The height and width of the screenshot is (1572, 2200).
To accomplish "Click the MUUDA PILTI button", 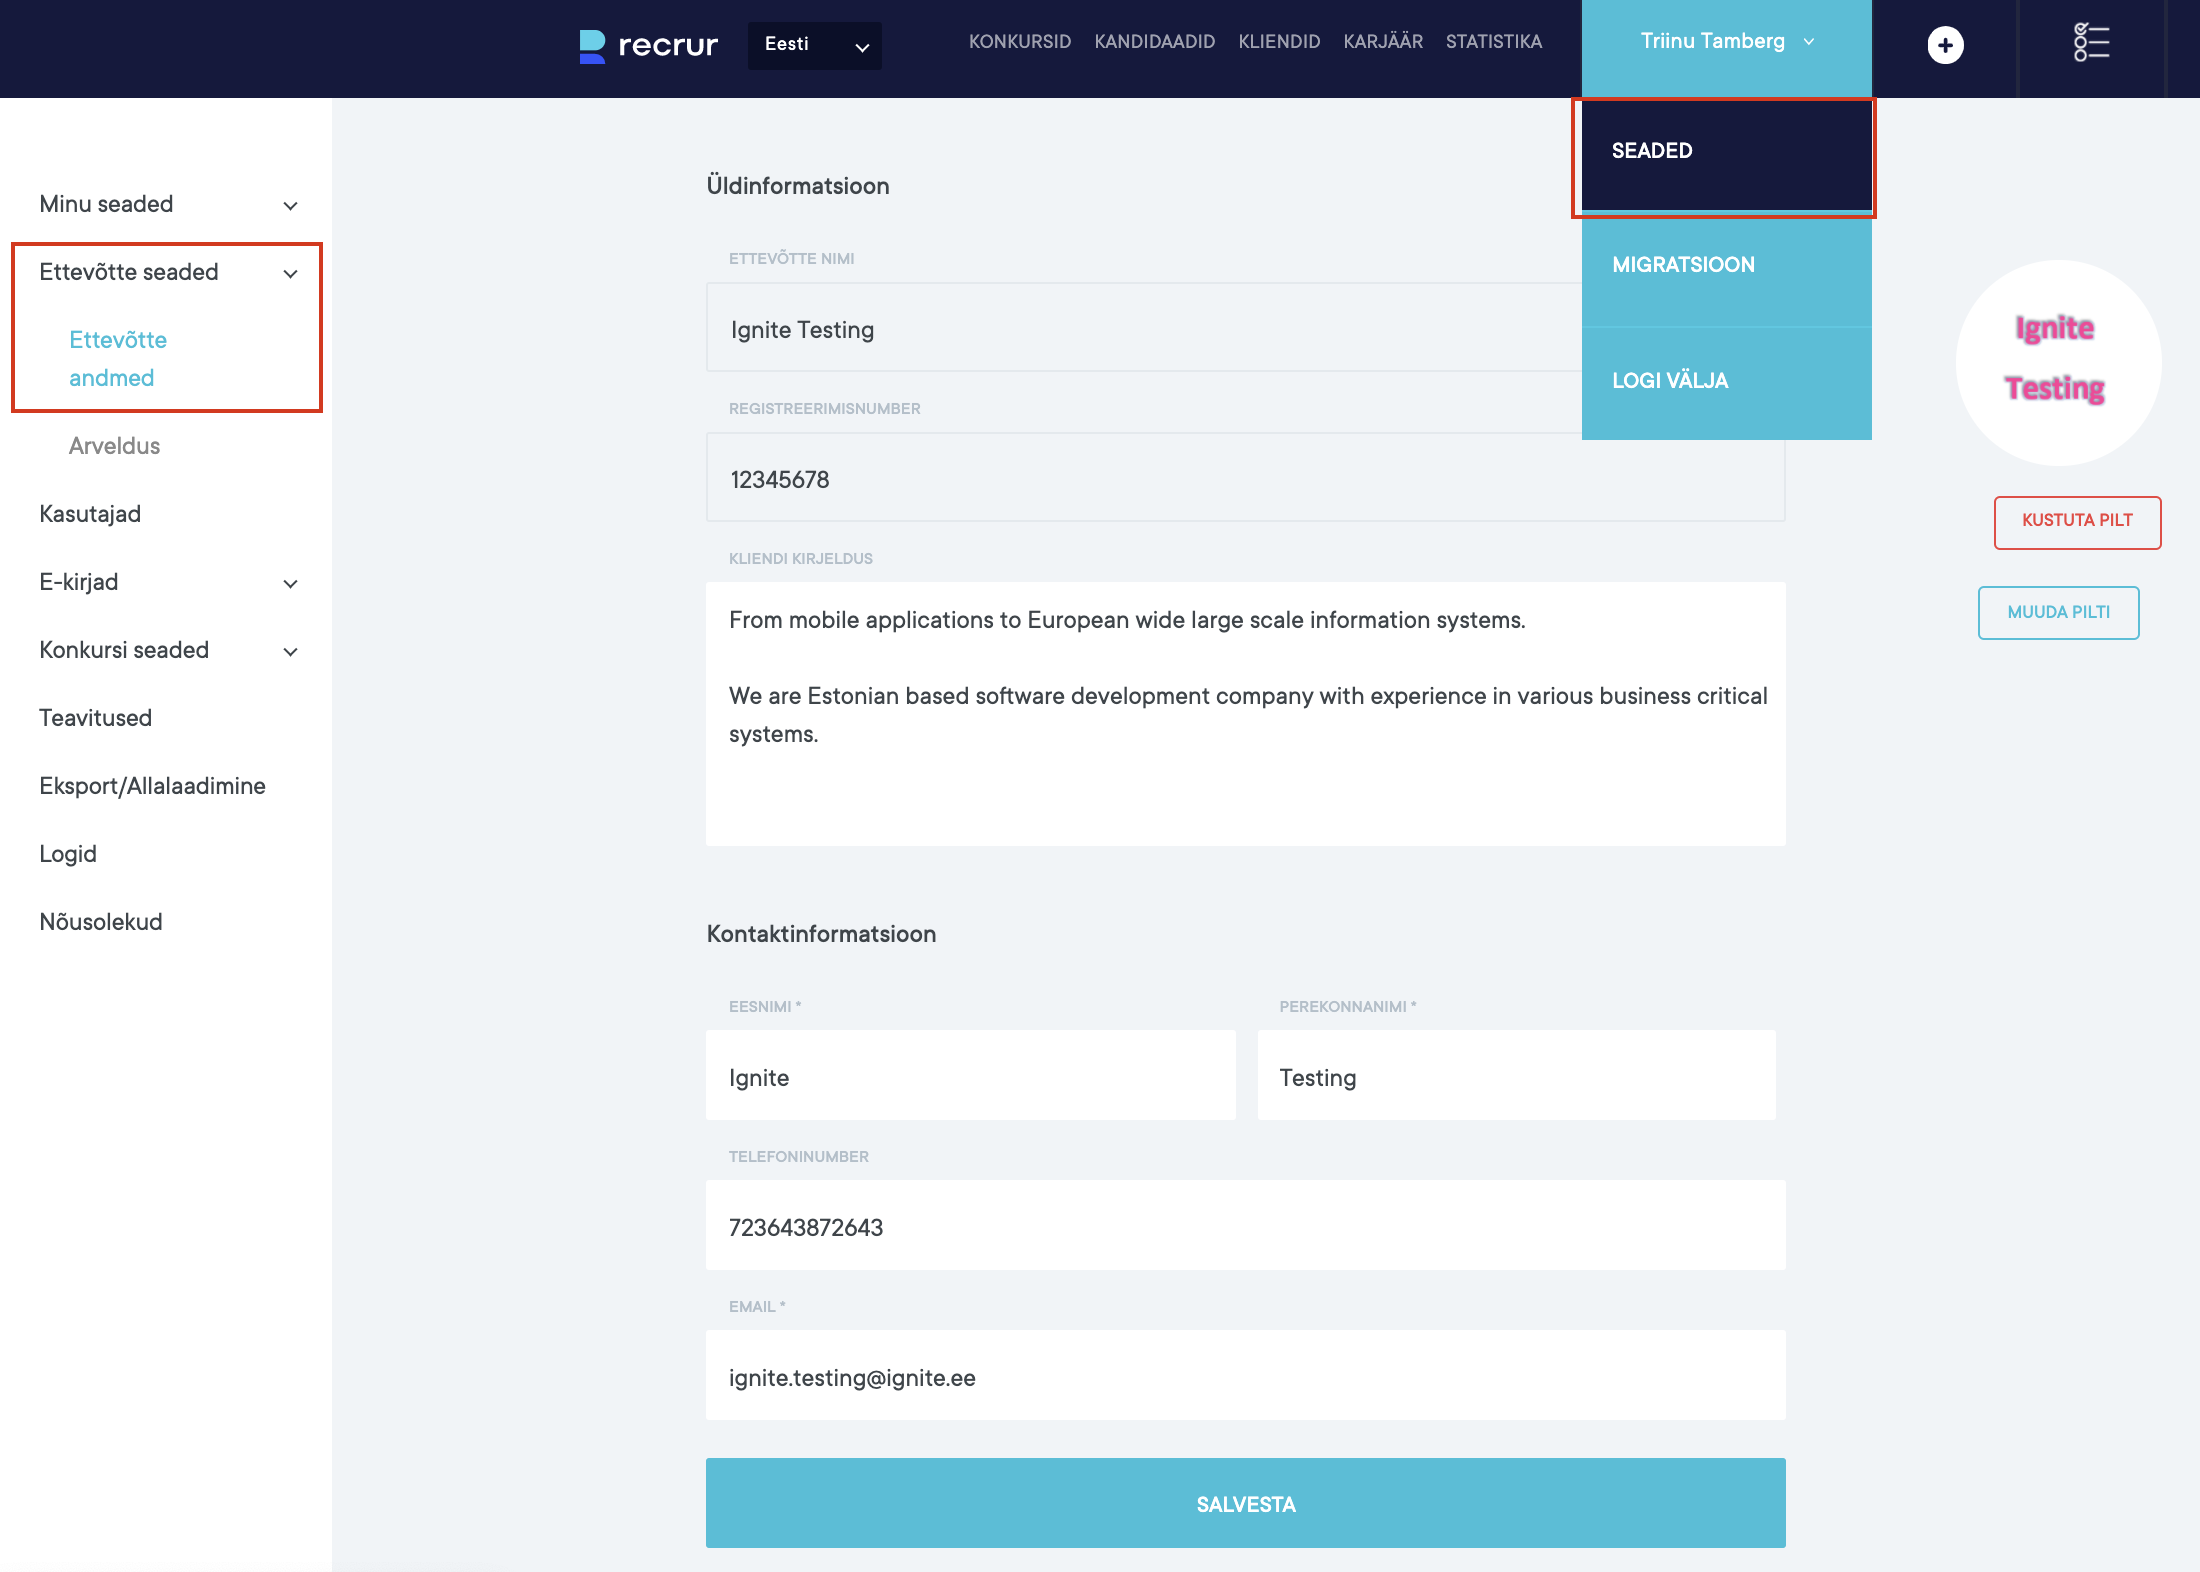I will [x=2058, y=612].
